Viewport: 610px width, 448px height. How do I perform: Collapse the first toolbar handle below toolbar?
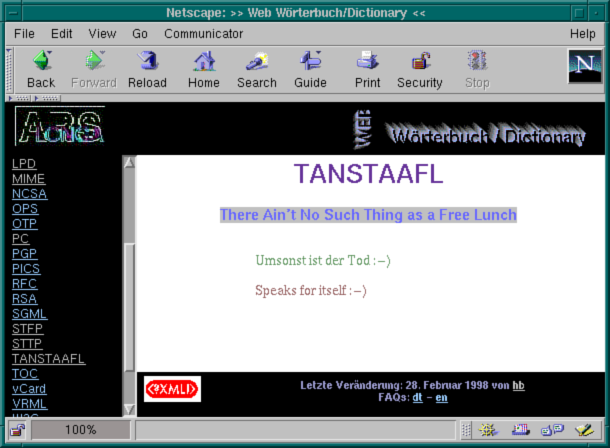(19, 98)
